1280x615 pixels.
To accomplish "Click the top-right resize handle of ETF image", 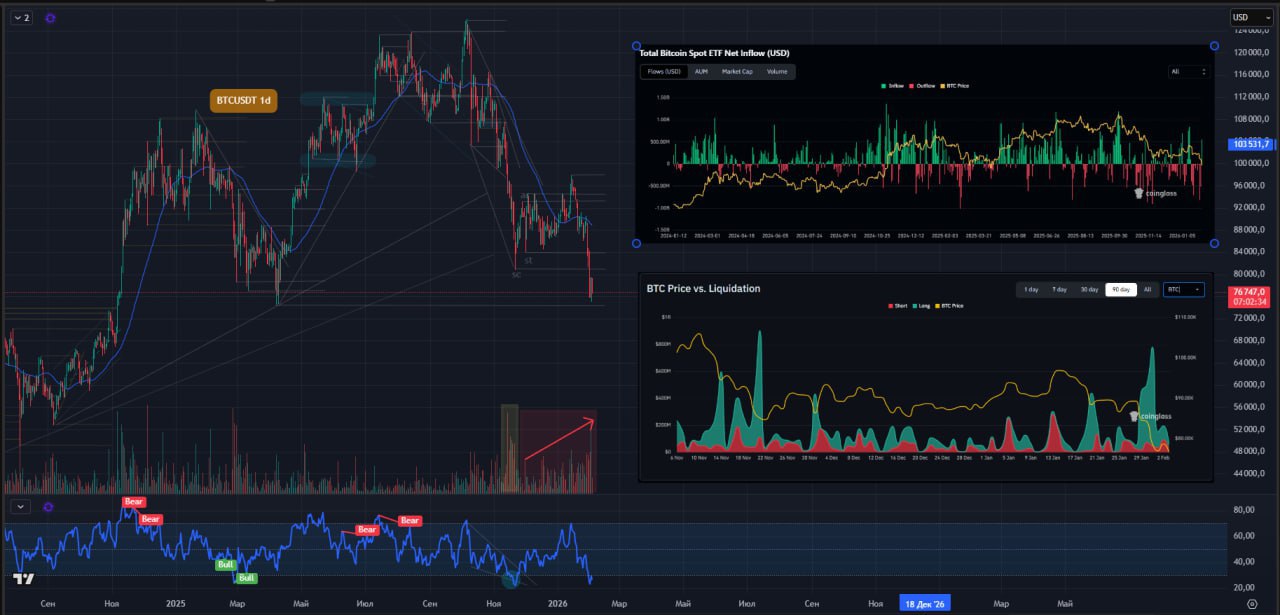I will [x=1214, y=46].
